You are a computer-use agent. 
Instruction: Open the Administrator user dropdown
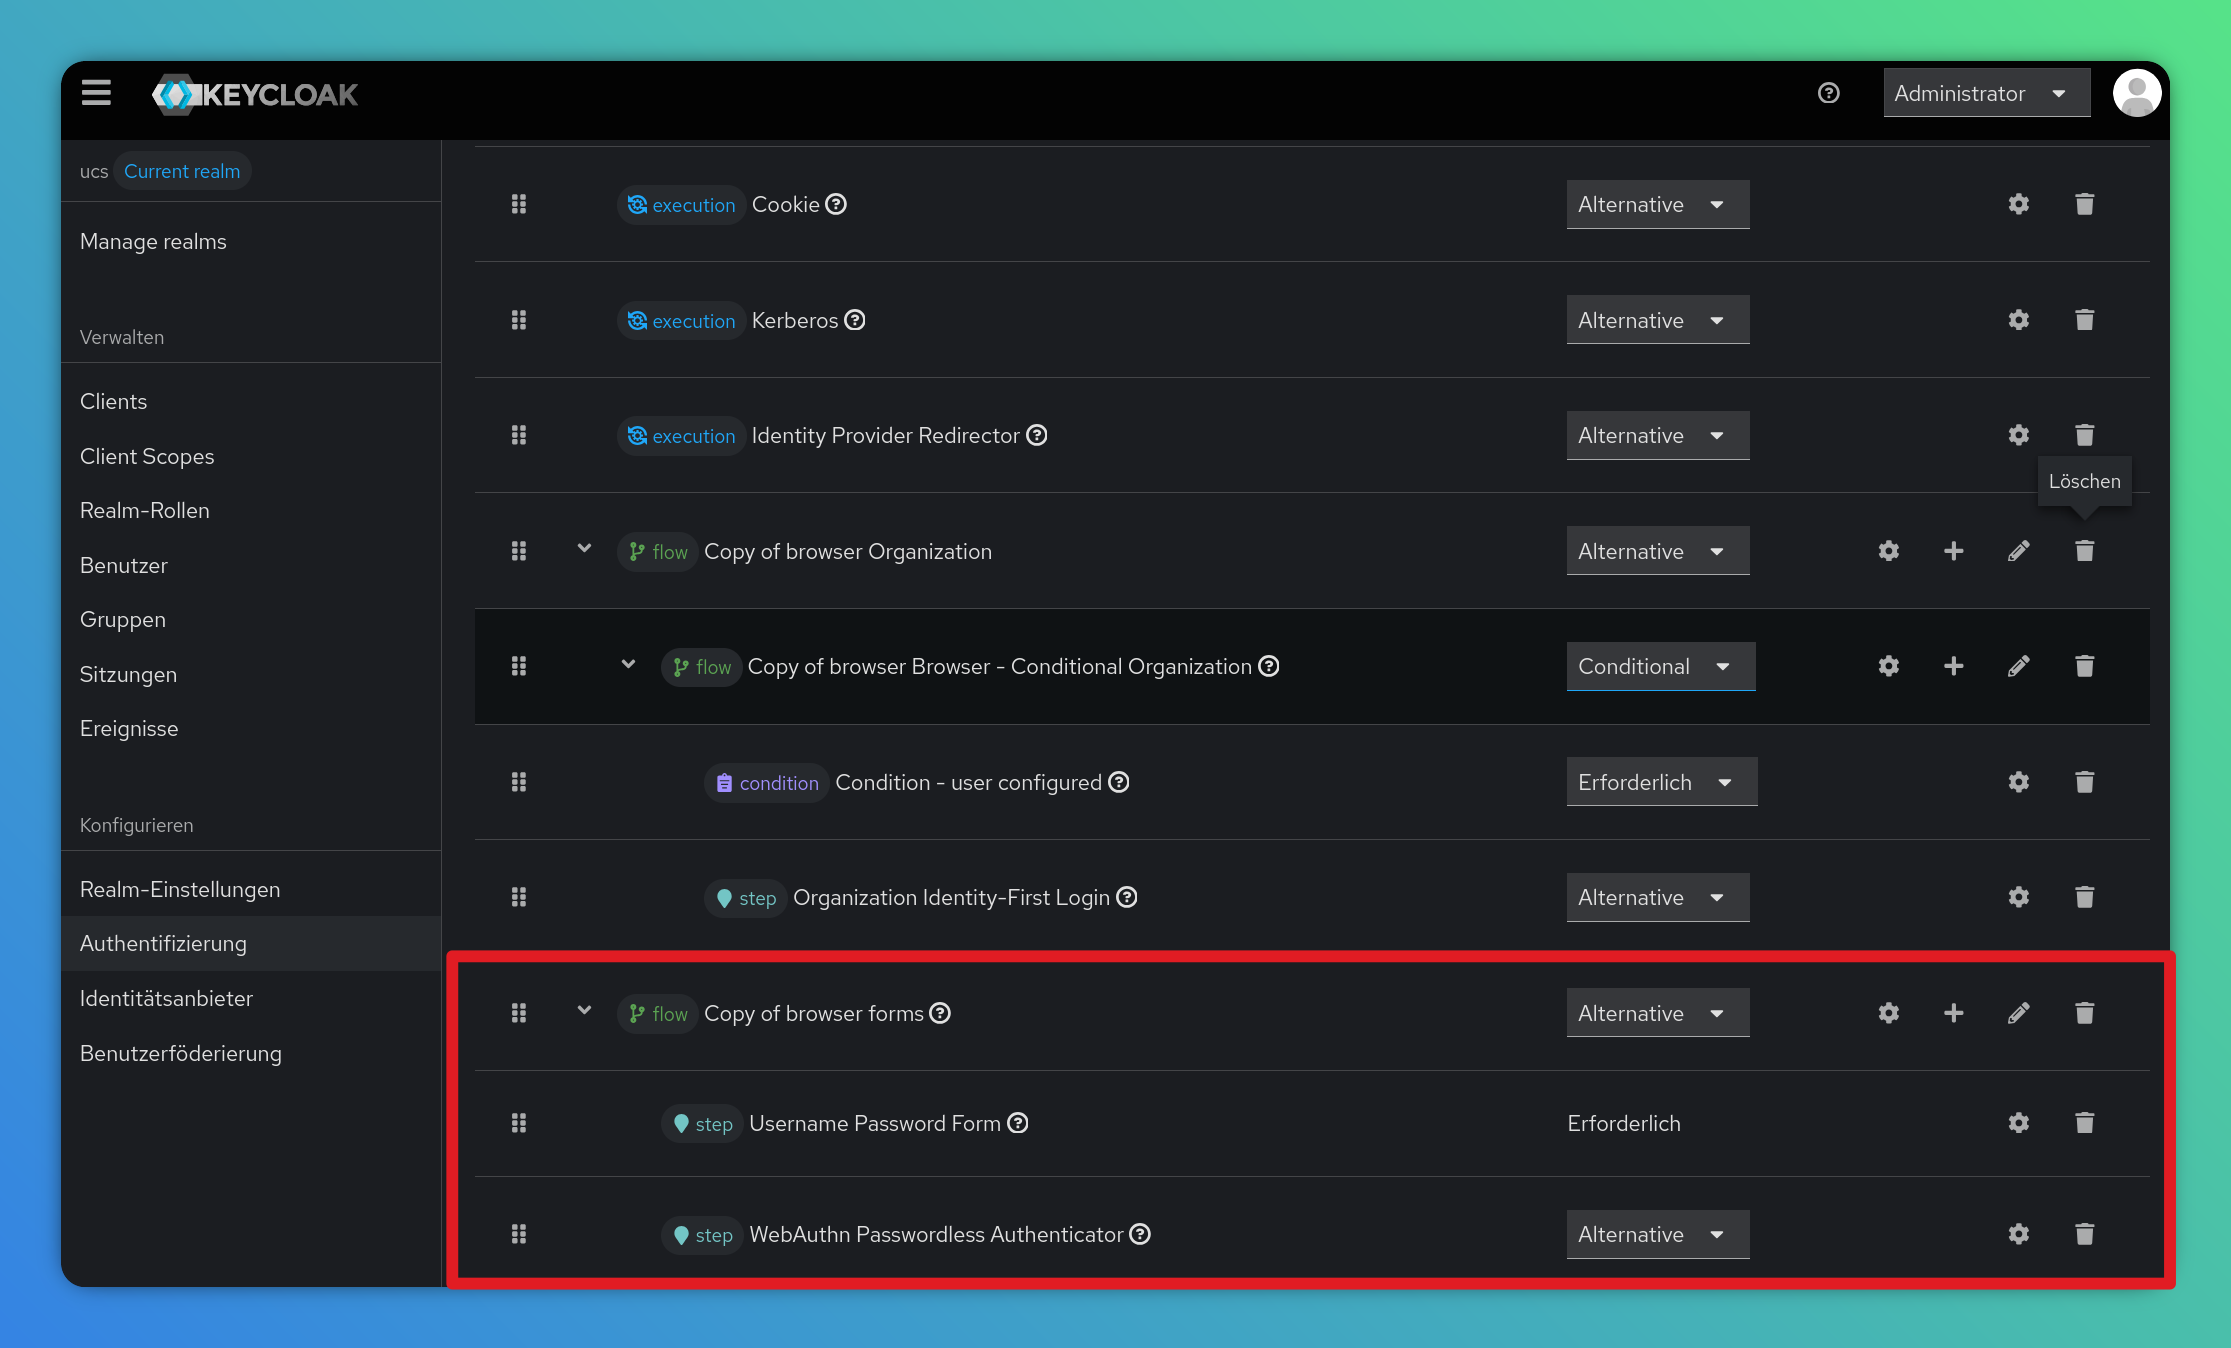[1985, 93]
